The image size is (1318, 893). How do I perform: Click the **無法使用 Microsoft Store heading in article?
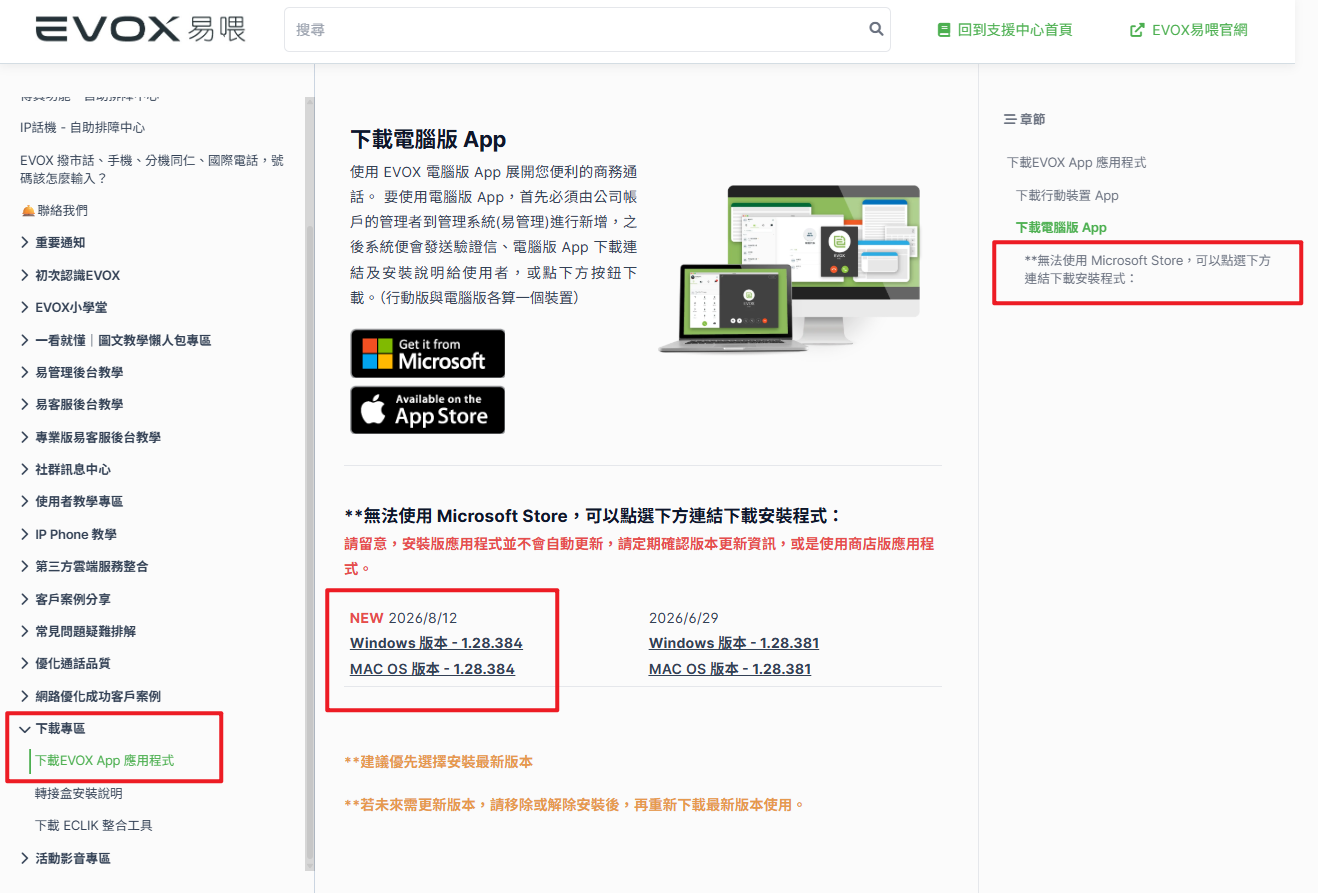coord(593,516)
